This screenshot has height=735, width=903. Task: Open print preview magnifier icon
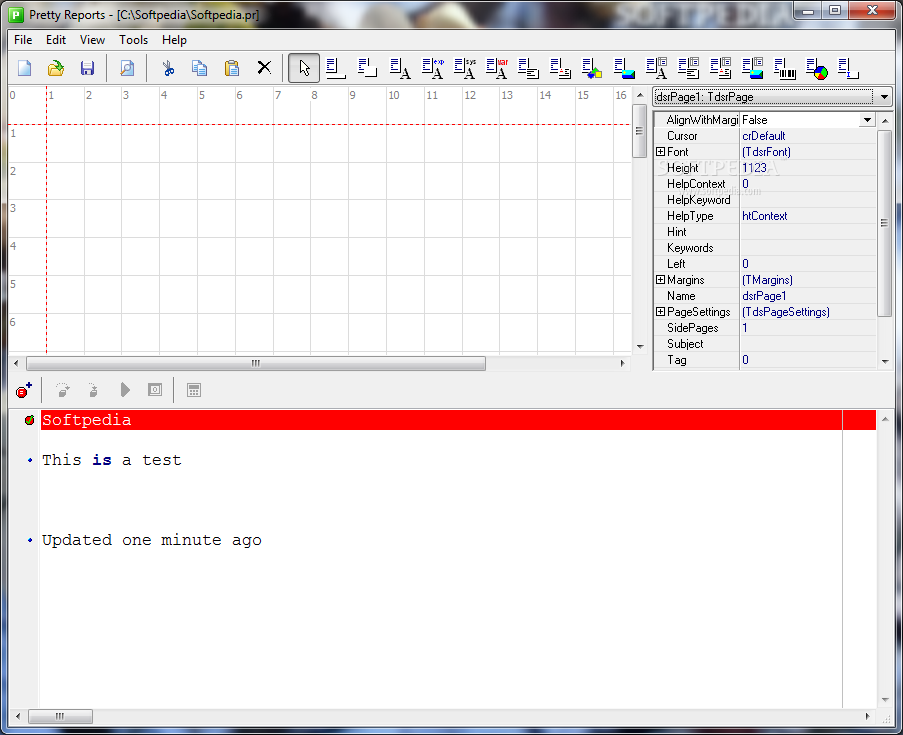127,69
